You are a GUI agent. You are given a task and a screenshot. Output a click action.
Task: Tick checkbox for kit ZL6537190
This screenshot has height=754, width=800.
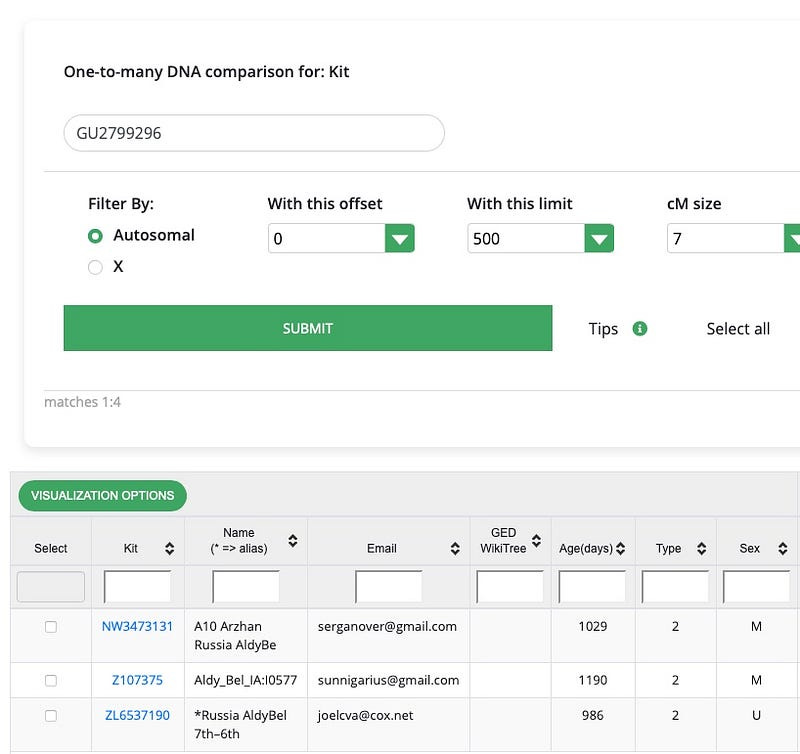(x=51, y=716)
